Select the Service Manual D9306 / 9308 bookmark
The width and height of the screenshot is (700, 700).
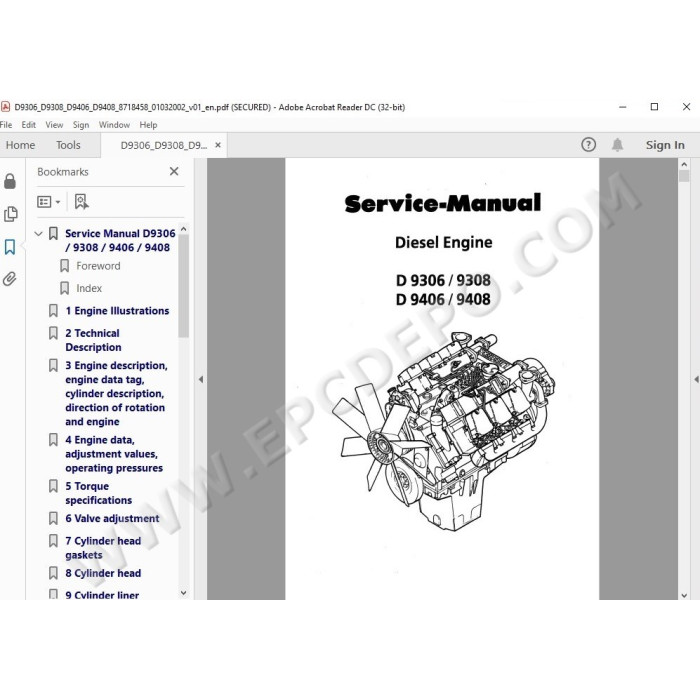click(x=120, y=240)
